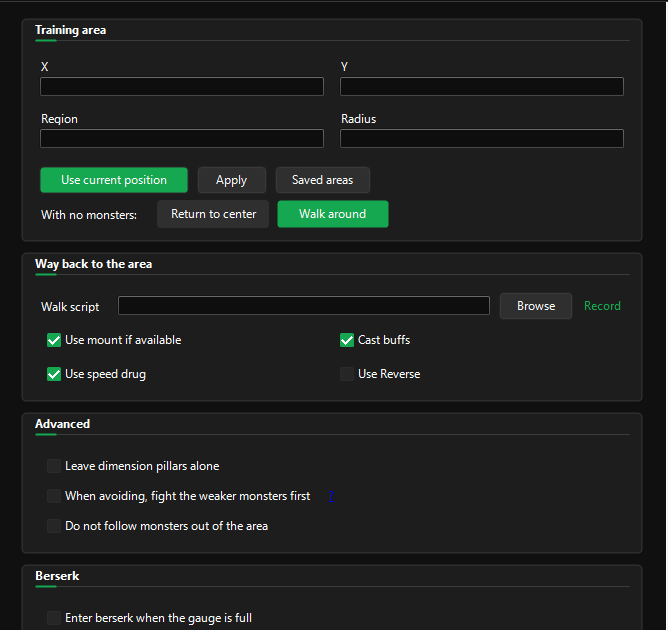Enable Leave dimension pillars alone
This screenshot has height=630, width=668.
click(x=54, y=466)
